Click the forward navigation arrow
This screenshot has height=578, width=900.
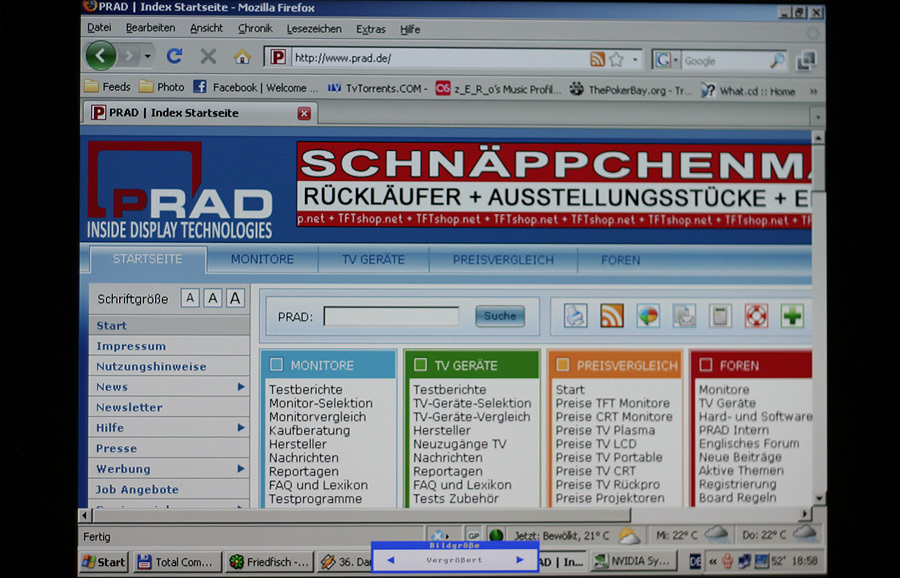(x=130, y=56)
